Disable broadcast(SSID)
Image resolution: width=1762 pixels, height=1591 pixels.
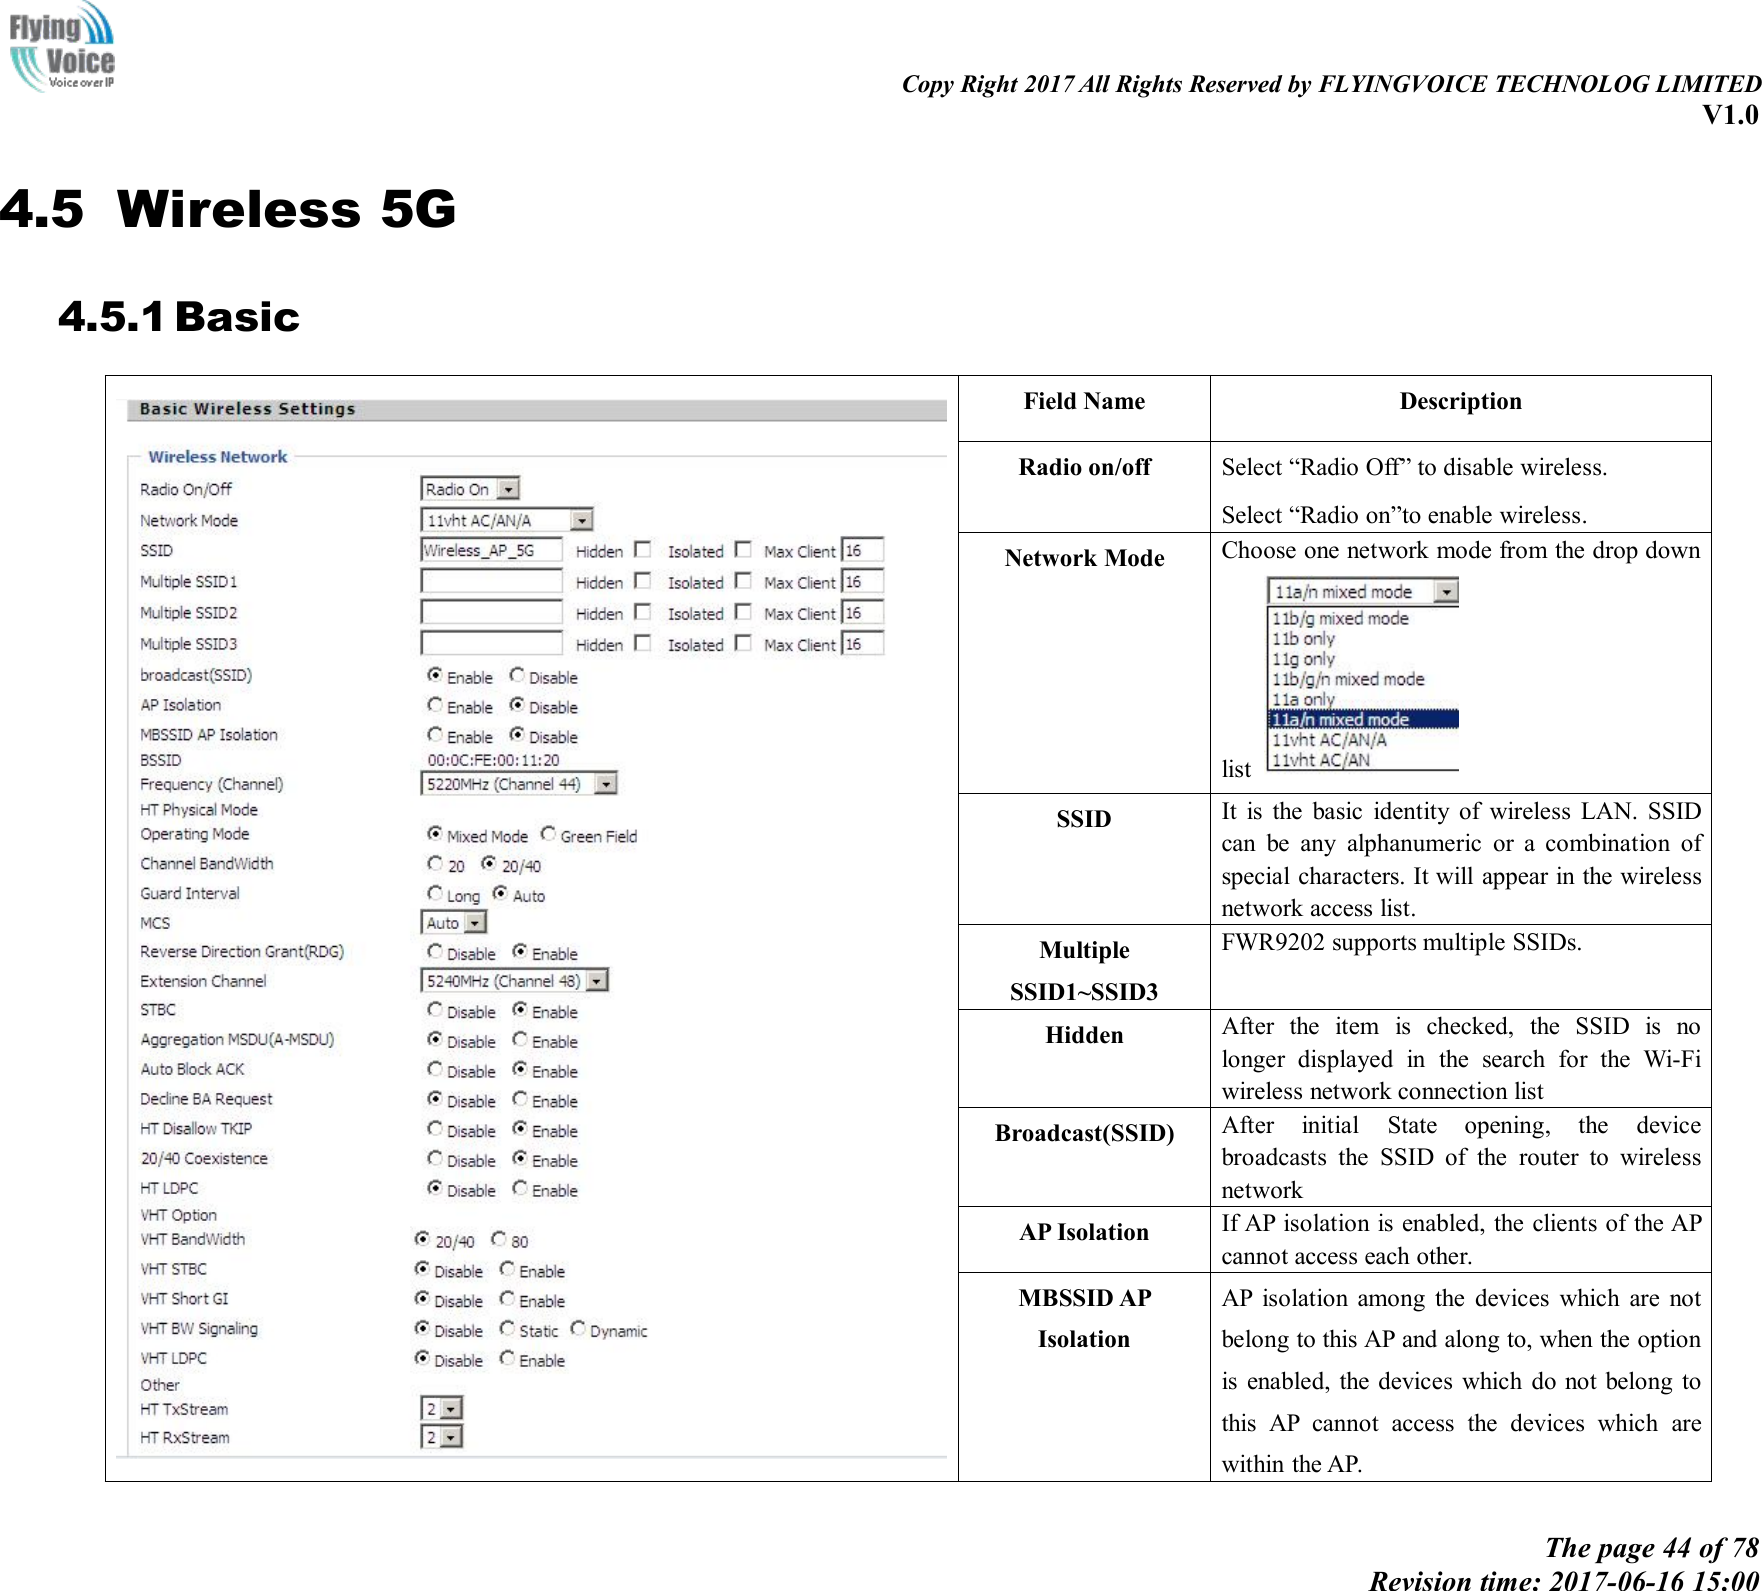(515, 676)
